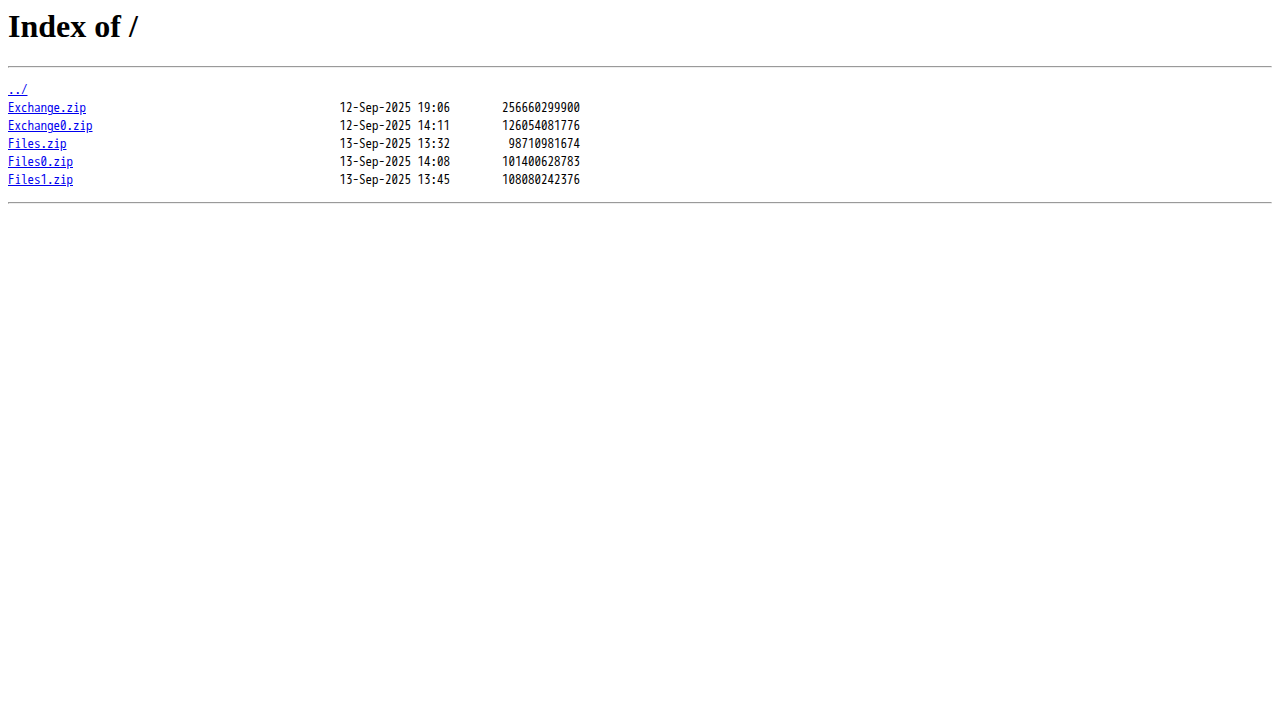The height and width of the screenshot is (720, 1280).
Task: Click the 12-Sep-2025 19:06 timestamp
Action: click(x=395, y=108)
